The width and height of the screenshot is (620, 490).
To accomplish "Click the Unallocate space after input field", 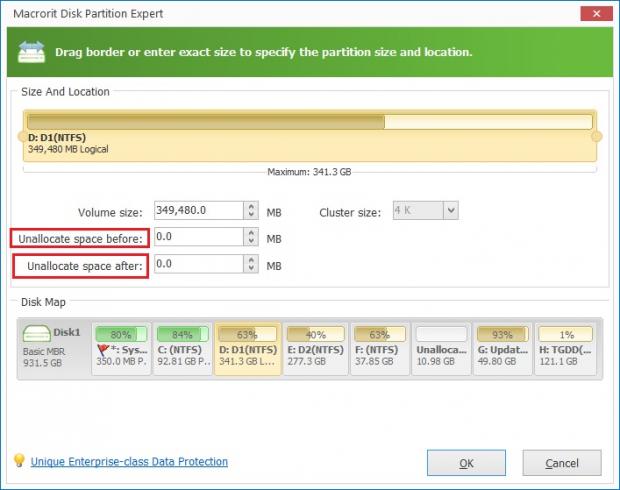I will (x=197, y=265).
